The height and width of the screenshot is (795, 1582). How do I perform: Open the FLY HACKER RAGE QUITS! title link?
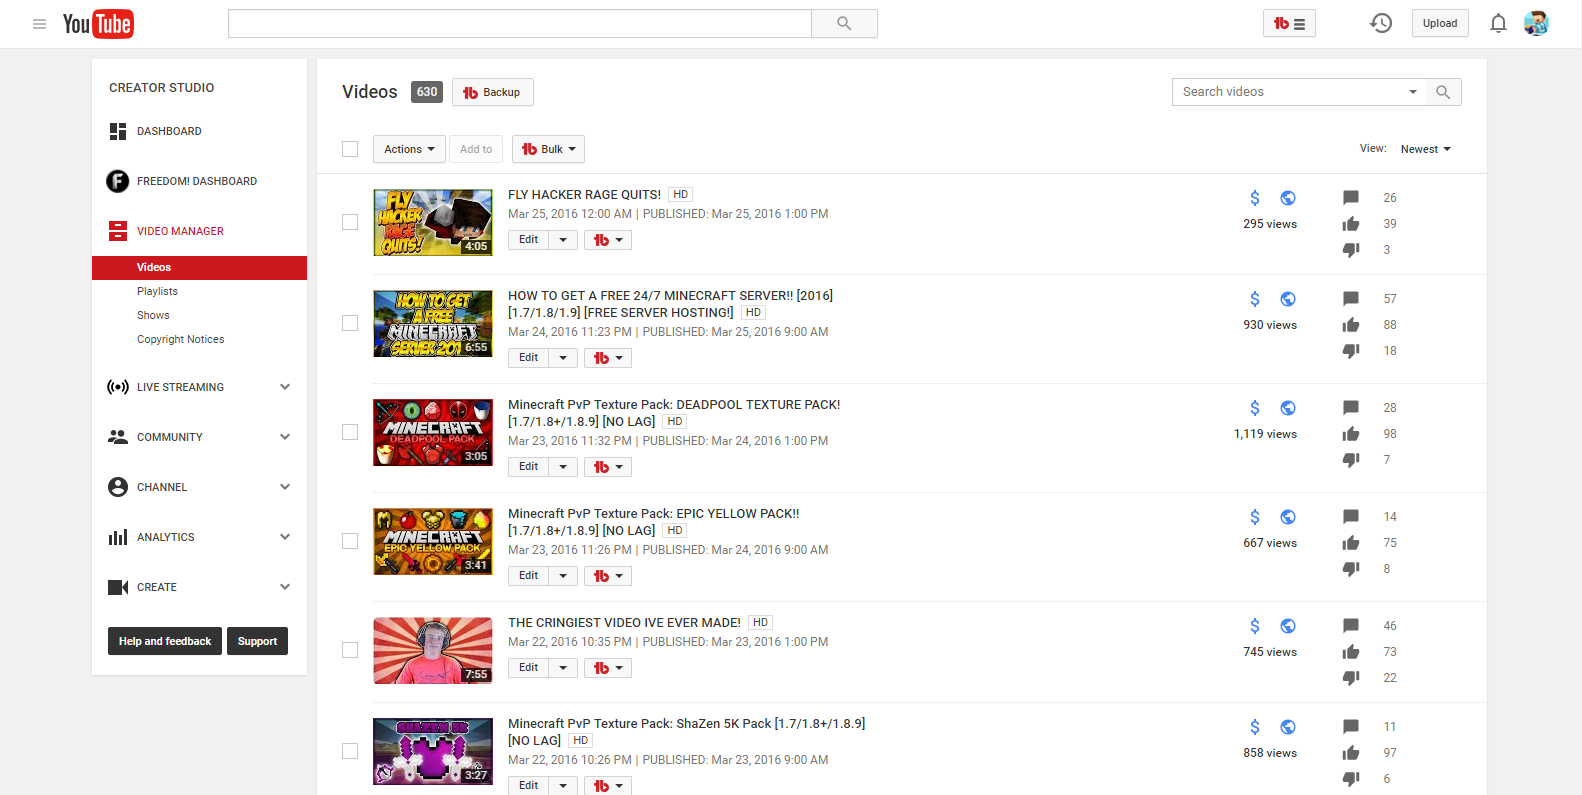(x=584, y=195)
